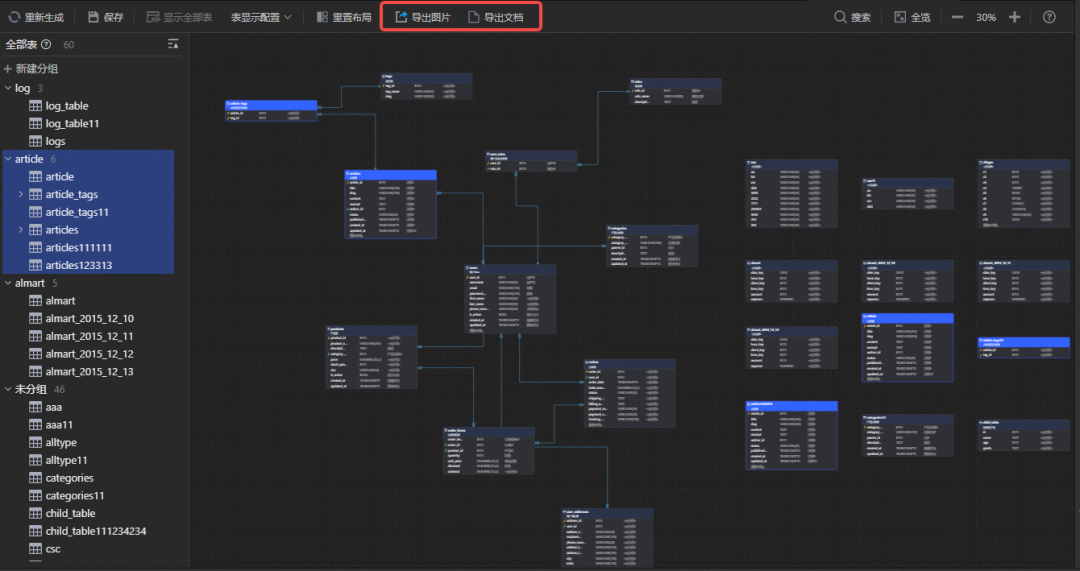Select articles111111 table row
This screenshot has width=1080, height=571.
89,248
